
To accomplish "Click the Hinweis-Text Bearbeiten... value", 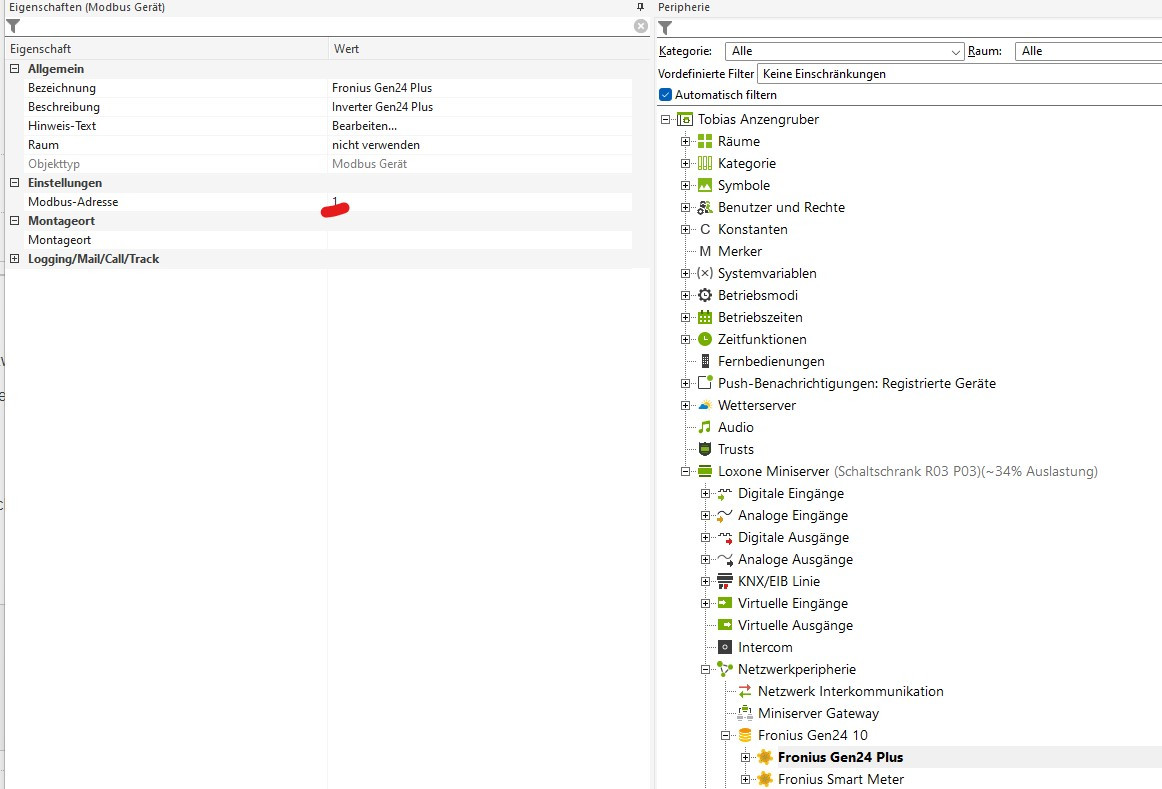I will pos(364,126).
